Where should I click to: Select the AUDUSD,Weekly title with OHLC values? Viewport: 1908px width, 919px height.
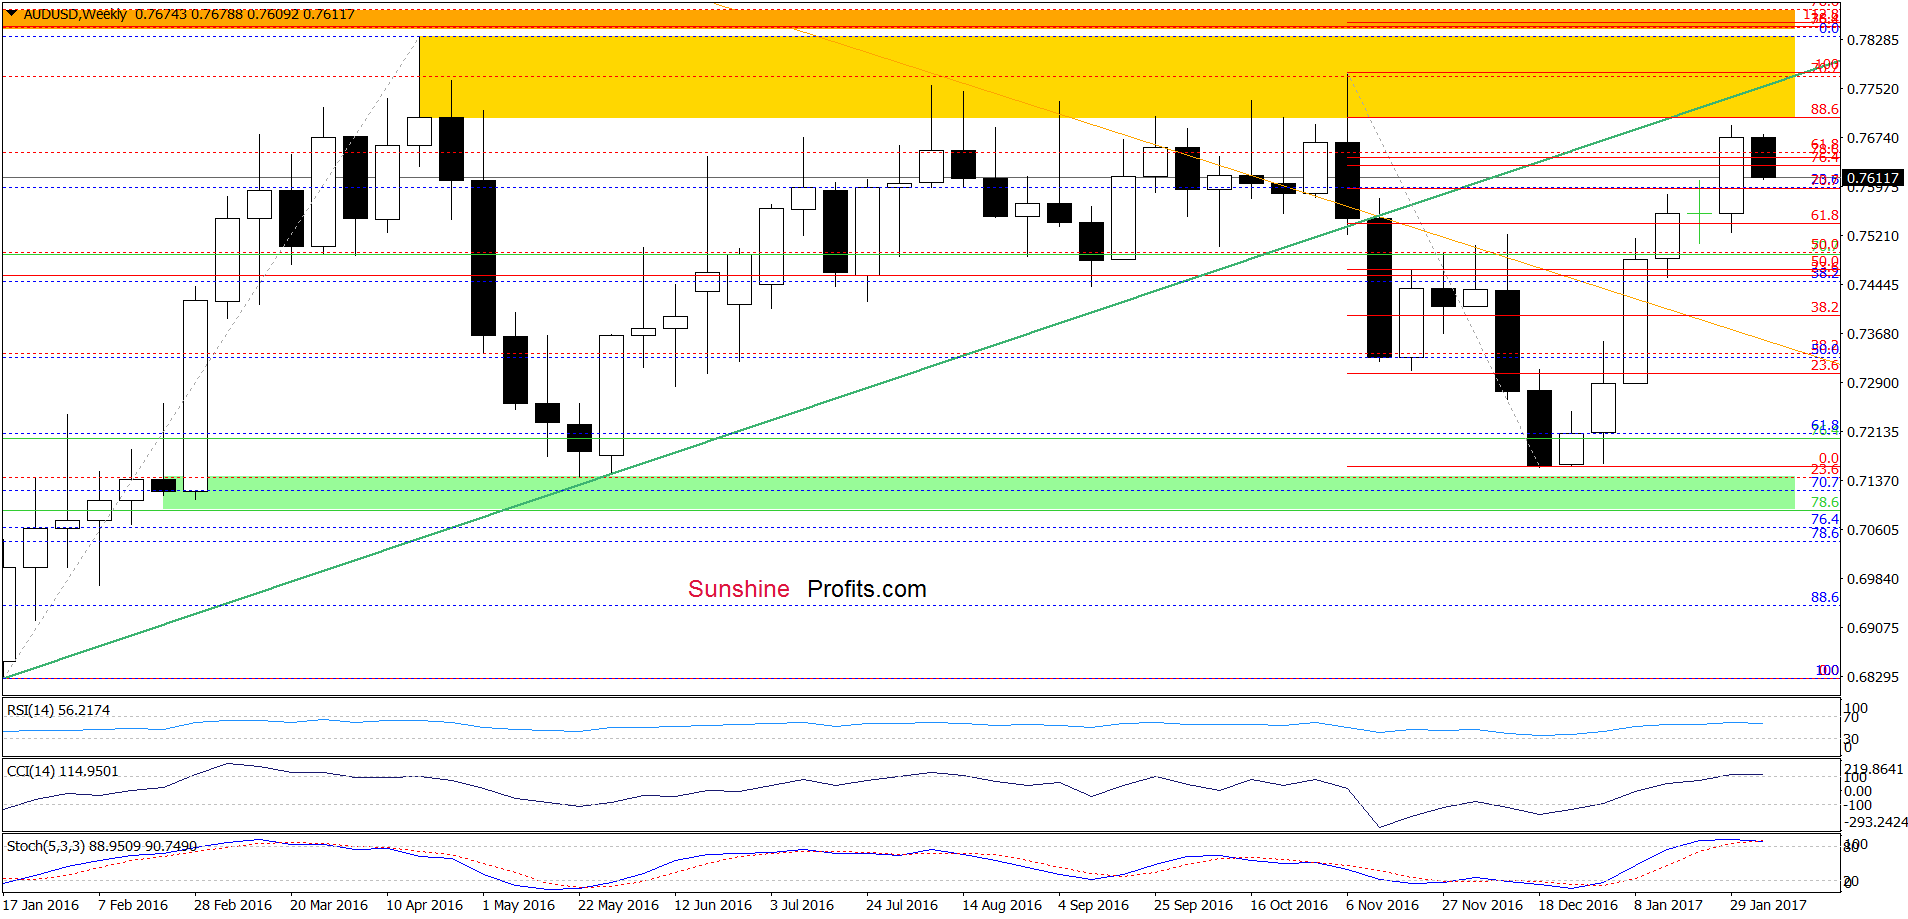[188, 14]
